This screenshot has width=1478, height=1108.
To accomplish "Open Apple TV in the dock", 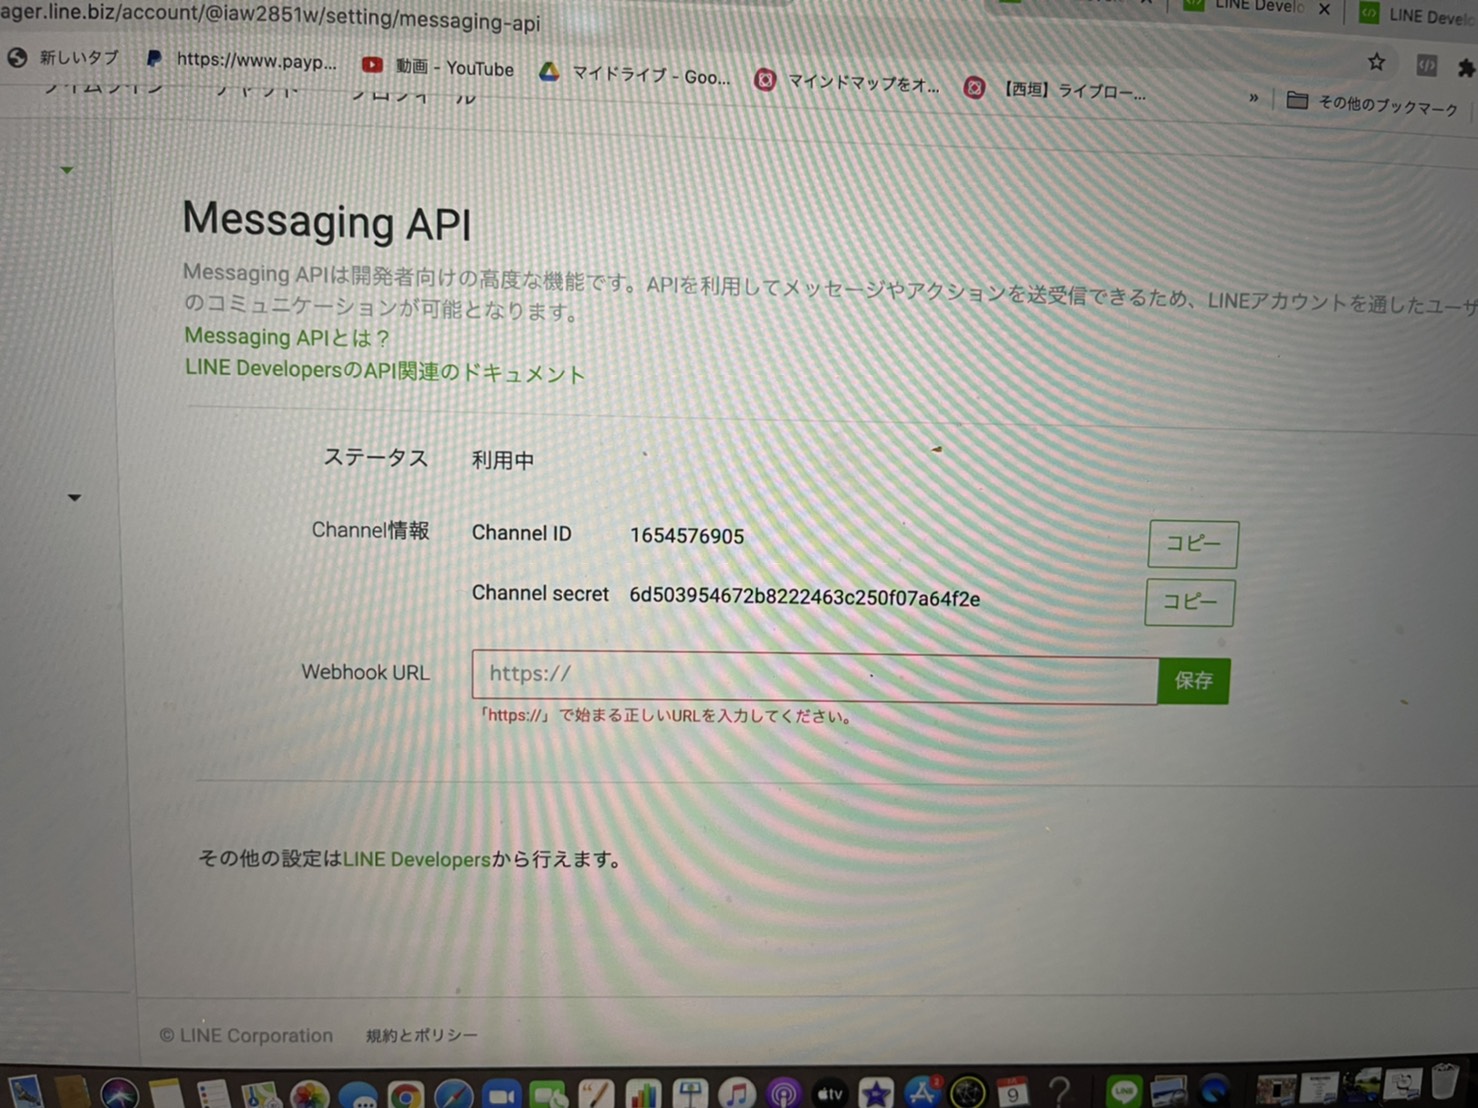I will [830, 1094].
